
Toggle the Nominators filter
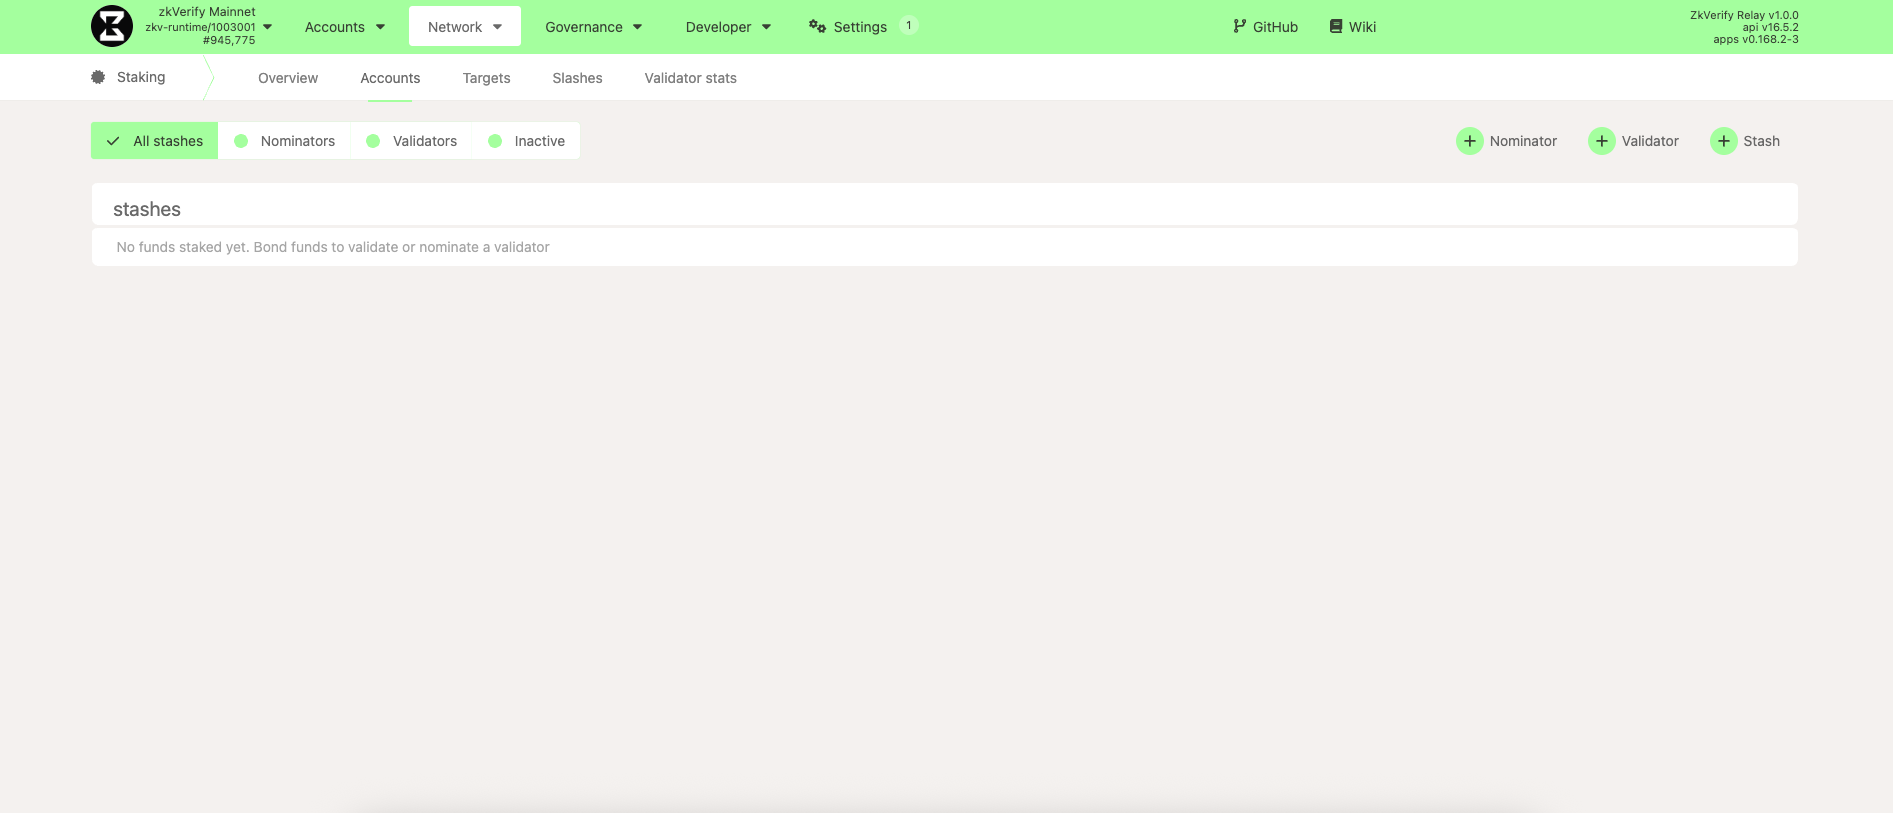(x=285, y=141)
